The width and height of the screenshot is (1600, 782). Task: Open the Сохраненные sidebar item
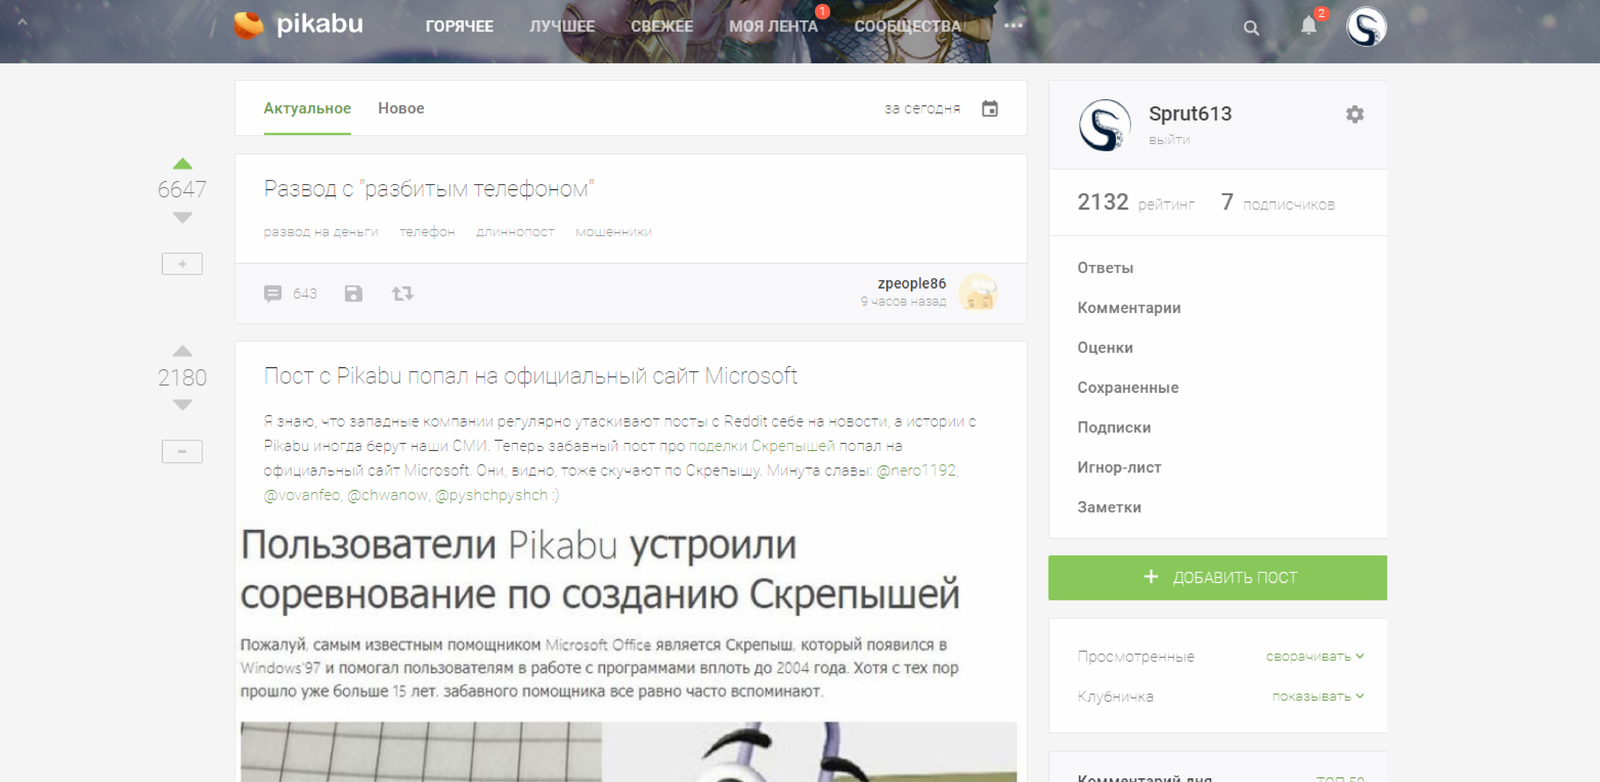tap(1128, 388)
